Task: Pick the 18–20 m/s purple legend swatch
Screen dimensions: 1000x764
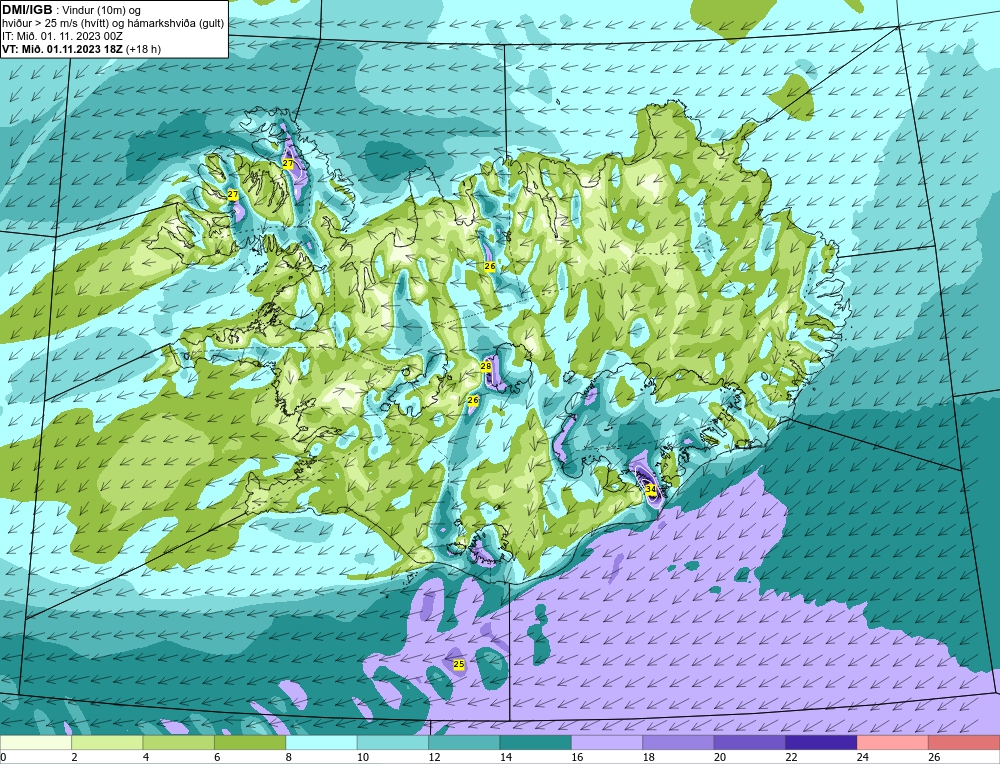Action: pos(679,743)
